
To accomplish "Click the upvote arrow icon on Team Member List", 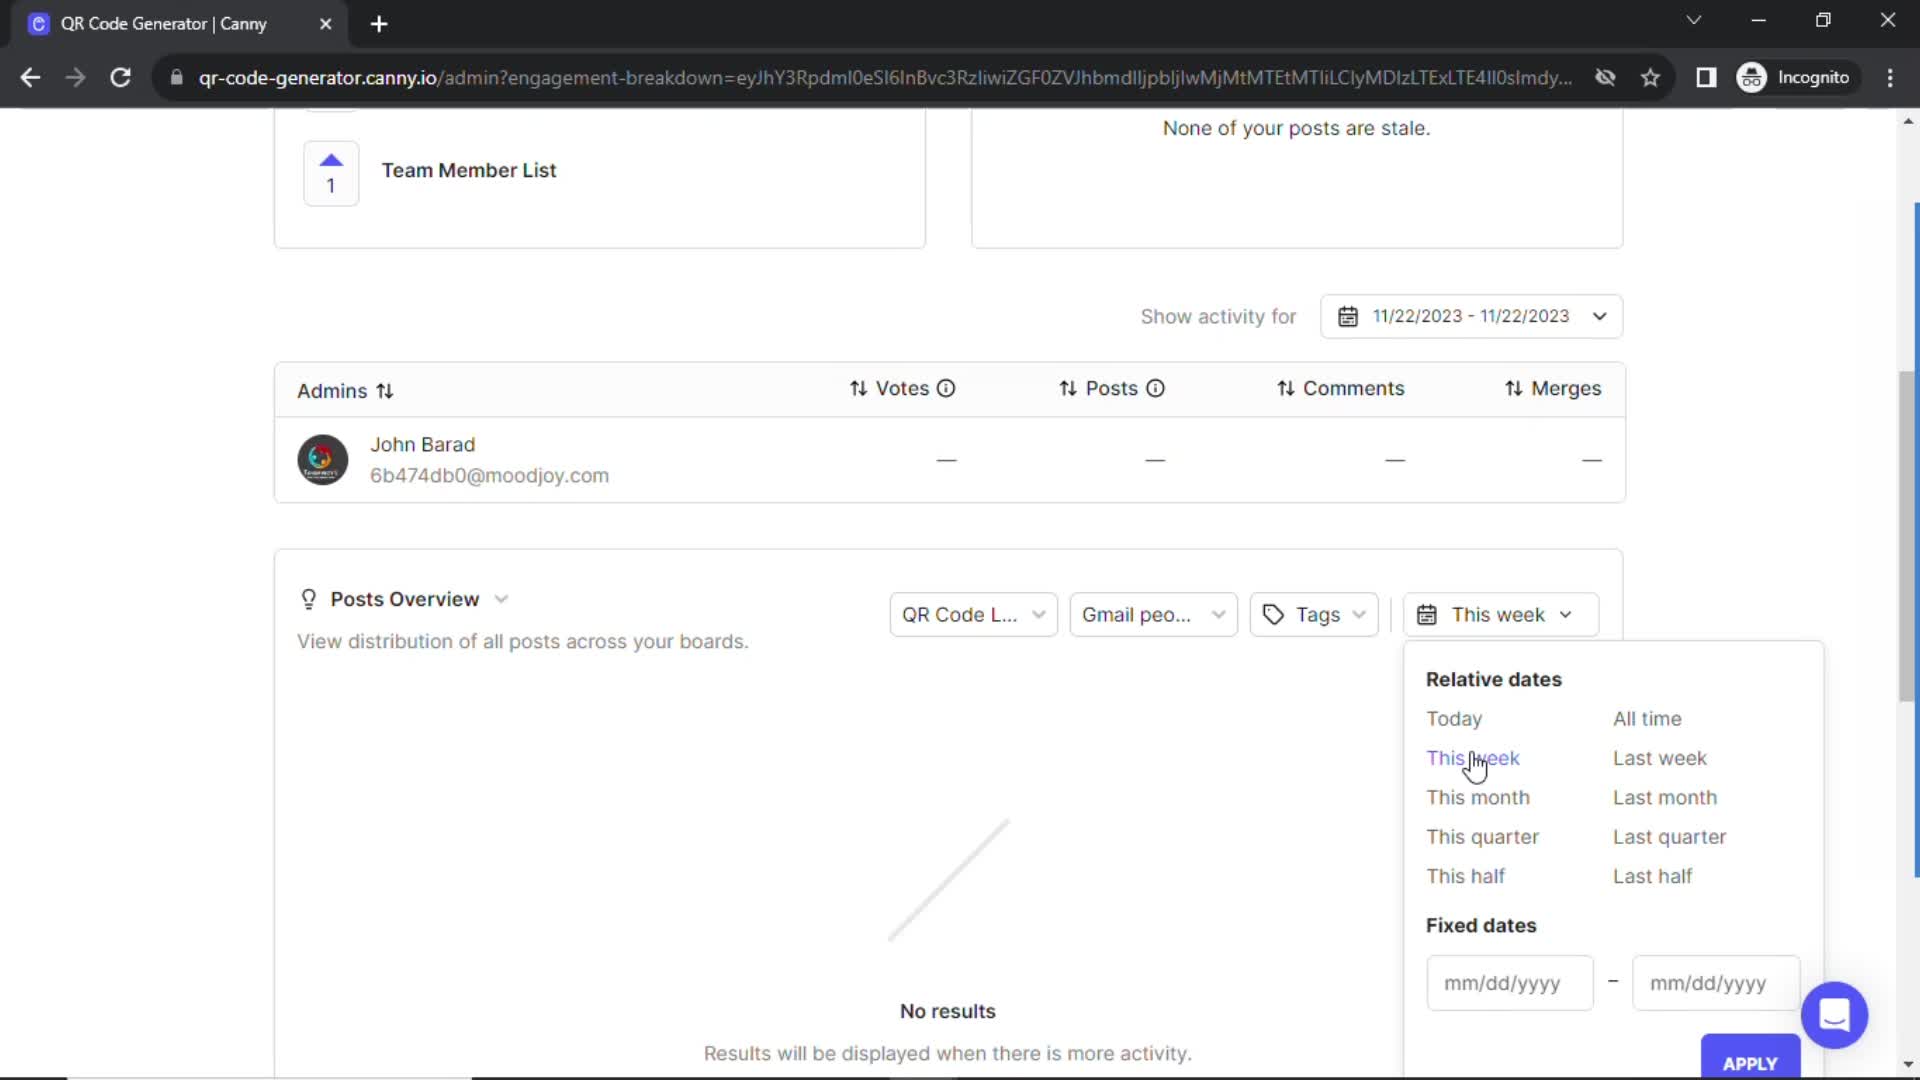I will (330, 160).
